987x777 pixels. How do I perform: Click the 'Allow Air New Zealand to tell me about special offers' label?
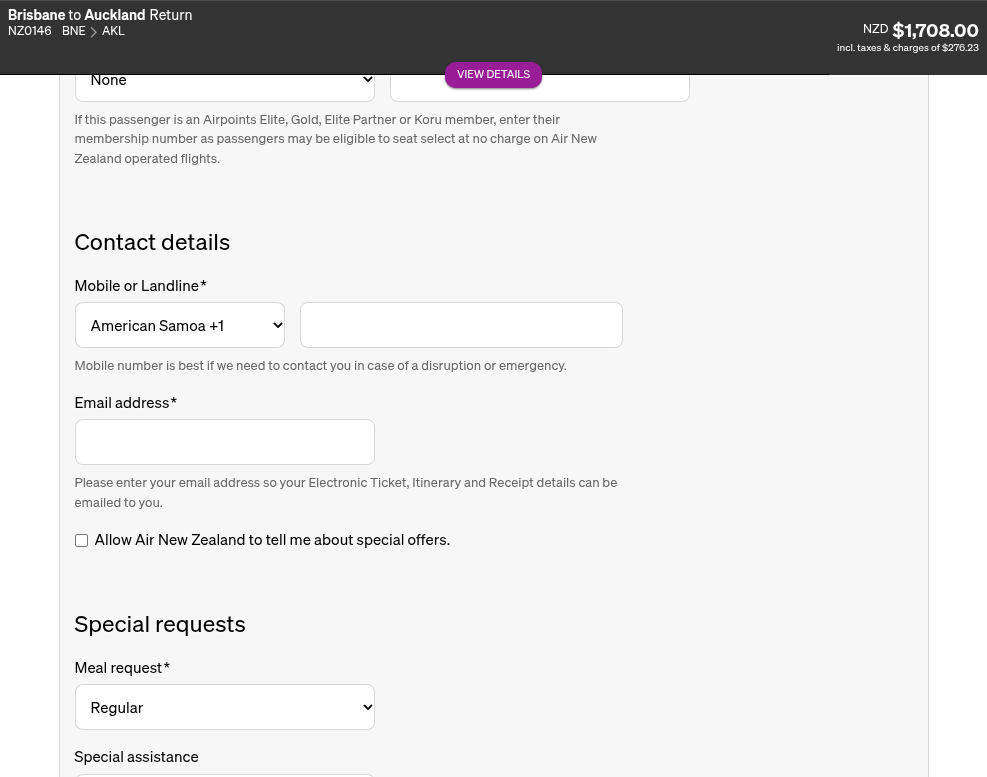[272, 540]
